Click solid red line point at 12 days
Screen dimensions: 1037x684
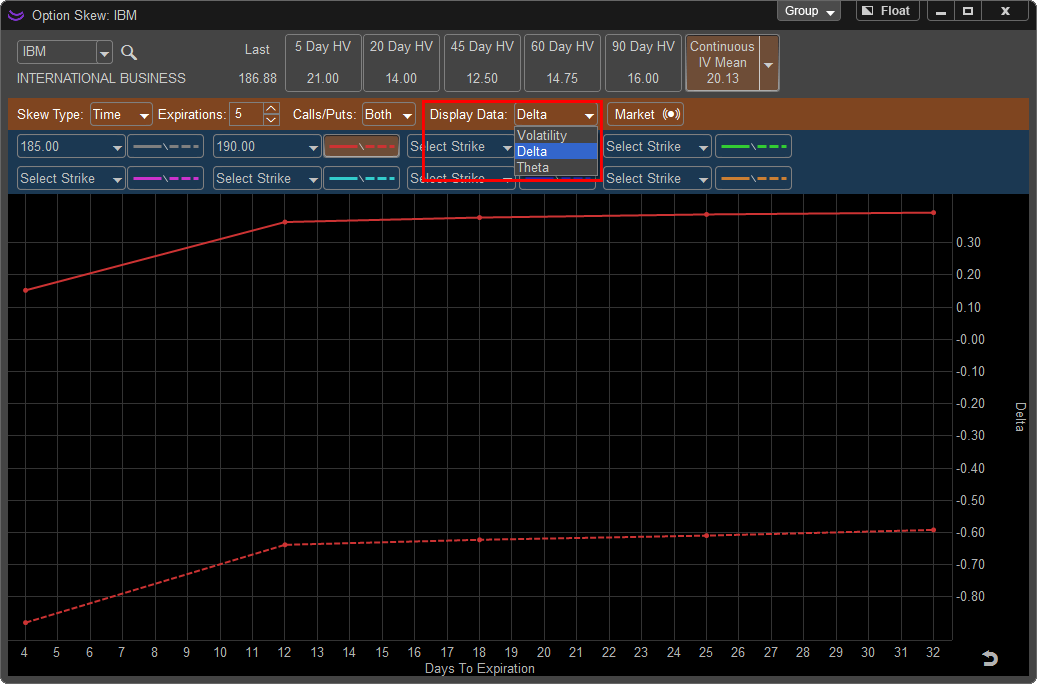[x=285, y=222]
